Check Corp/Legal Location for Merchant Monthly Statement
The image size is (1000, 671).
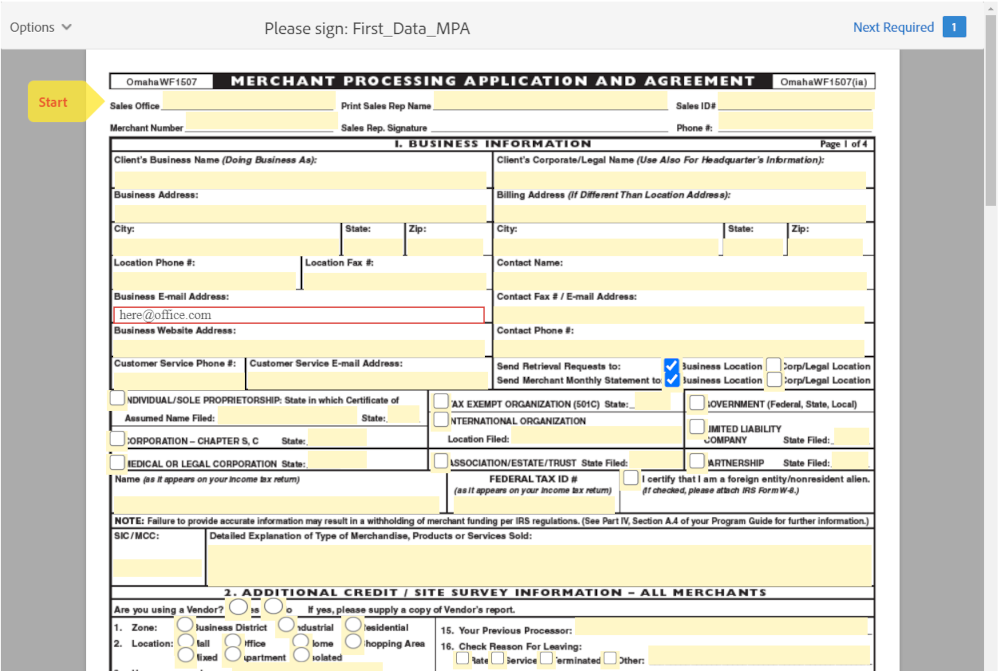coord(774,380)
